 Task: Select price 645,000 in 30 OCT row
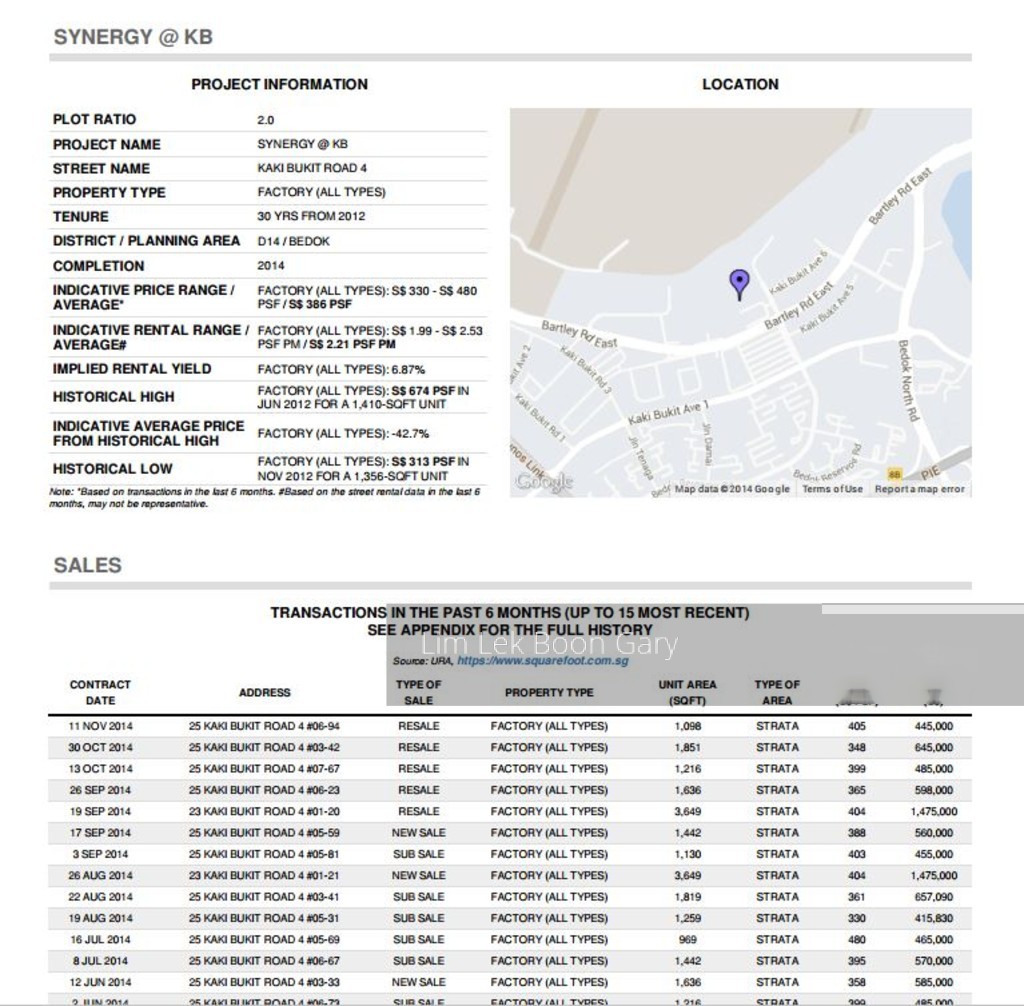pos(934,747)
